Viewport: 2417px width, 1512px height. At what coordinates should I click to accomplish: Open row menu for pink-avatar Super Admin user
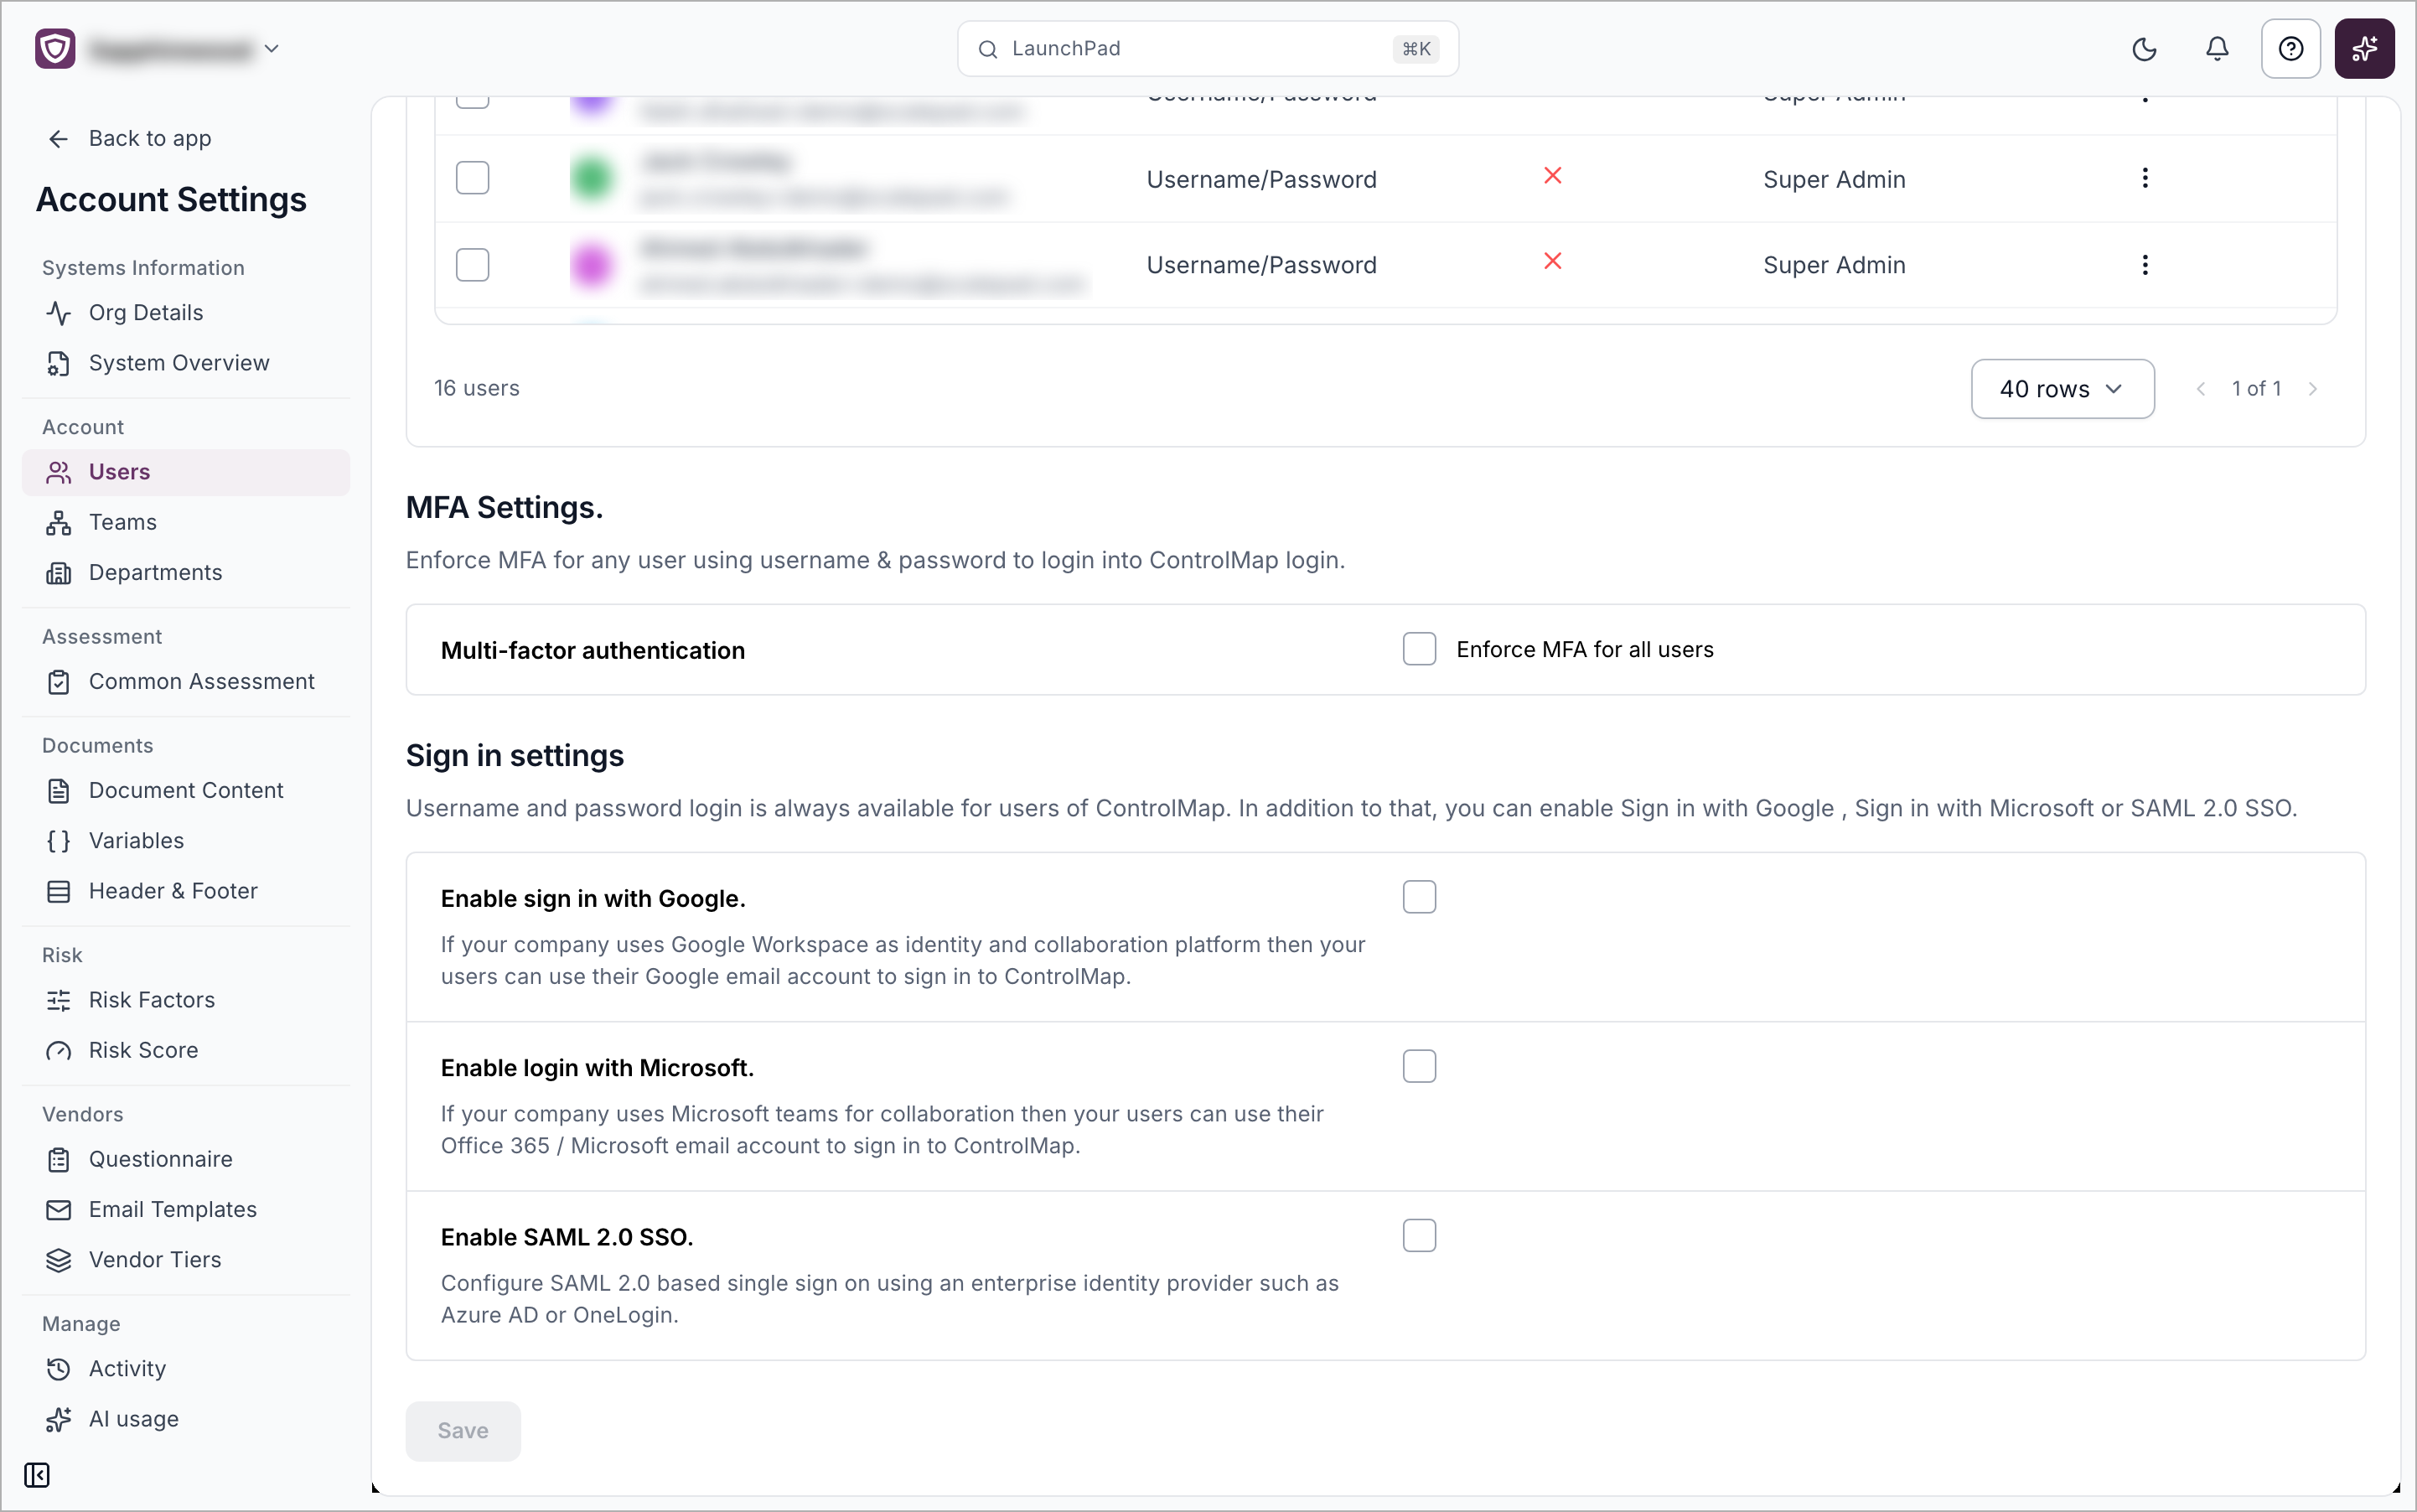click(2145, 265)
